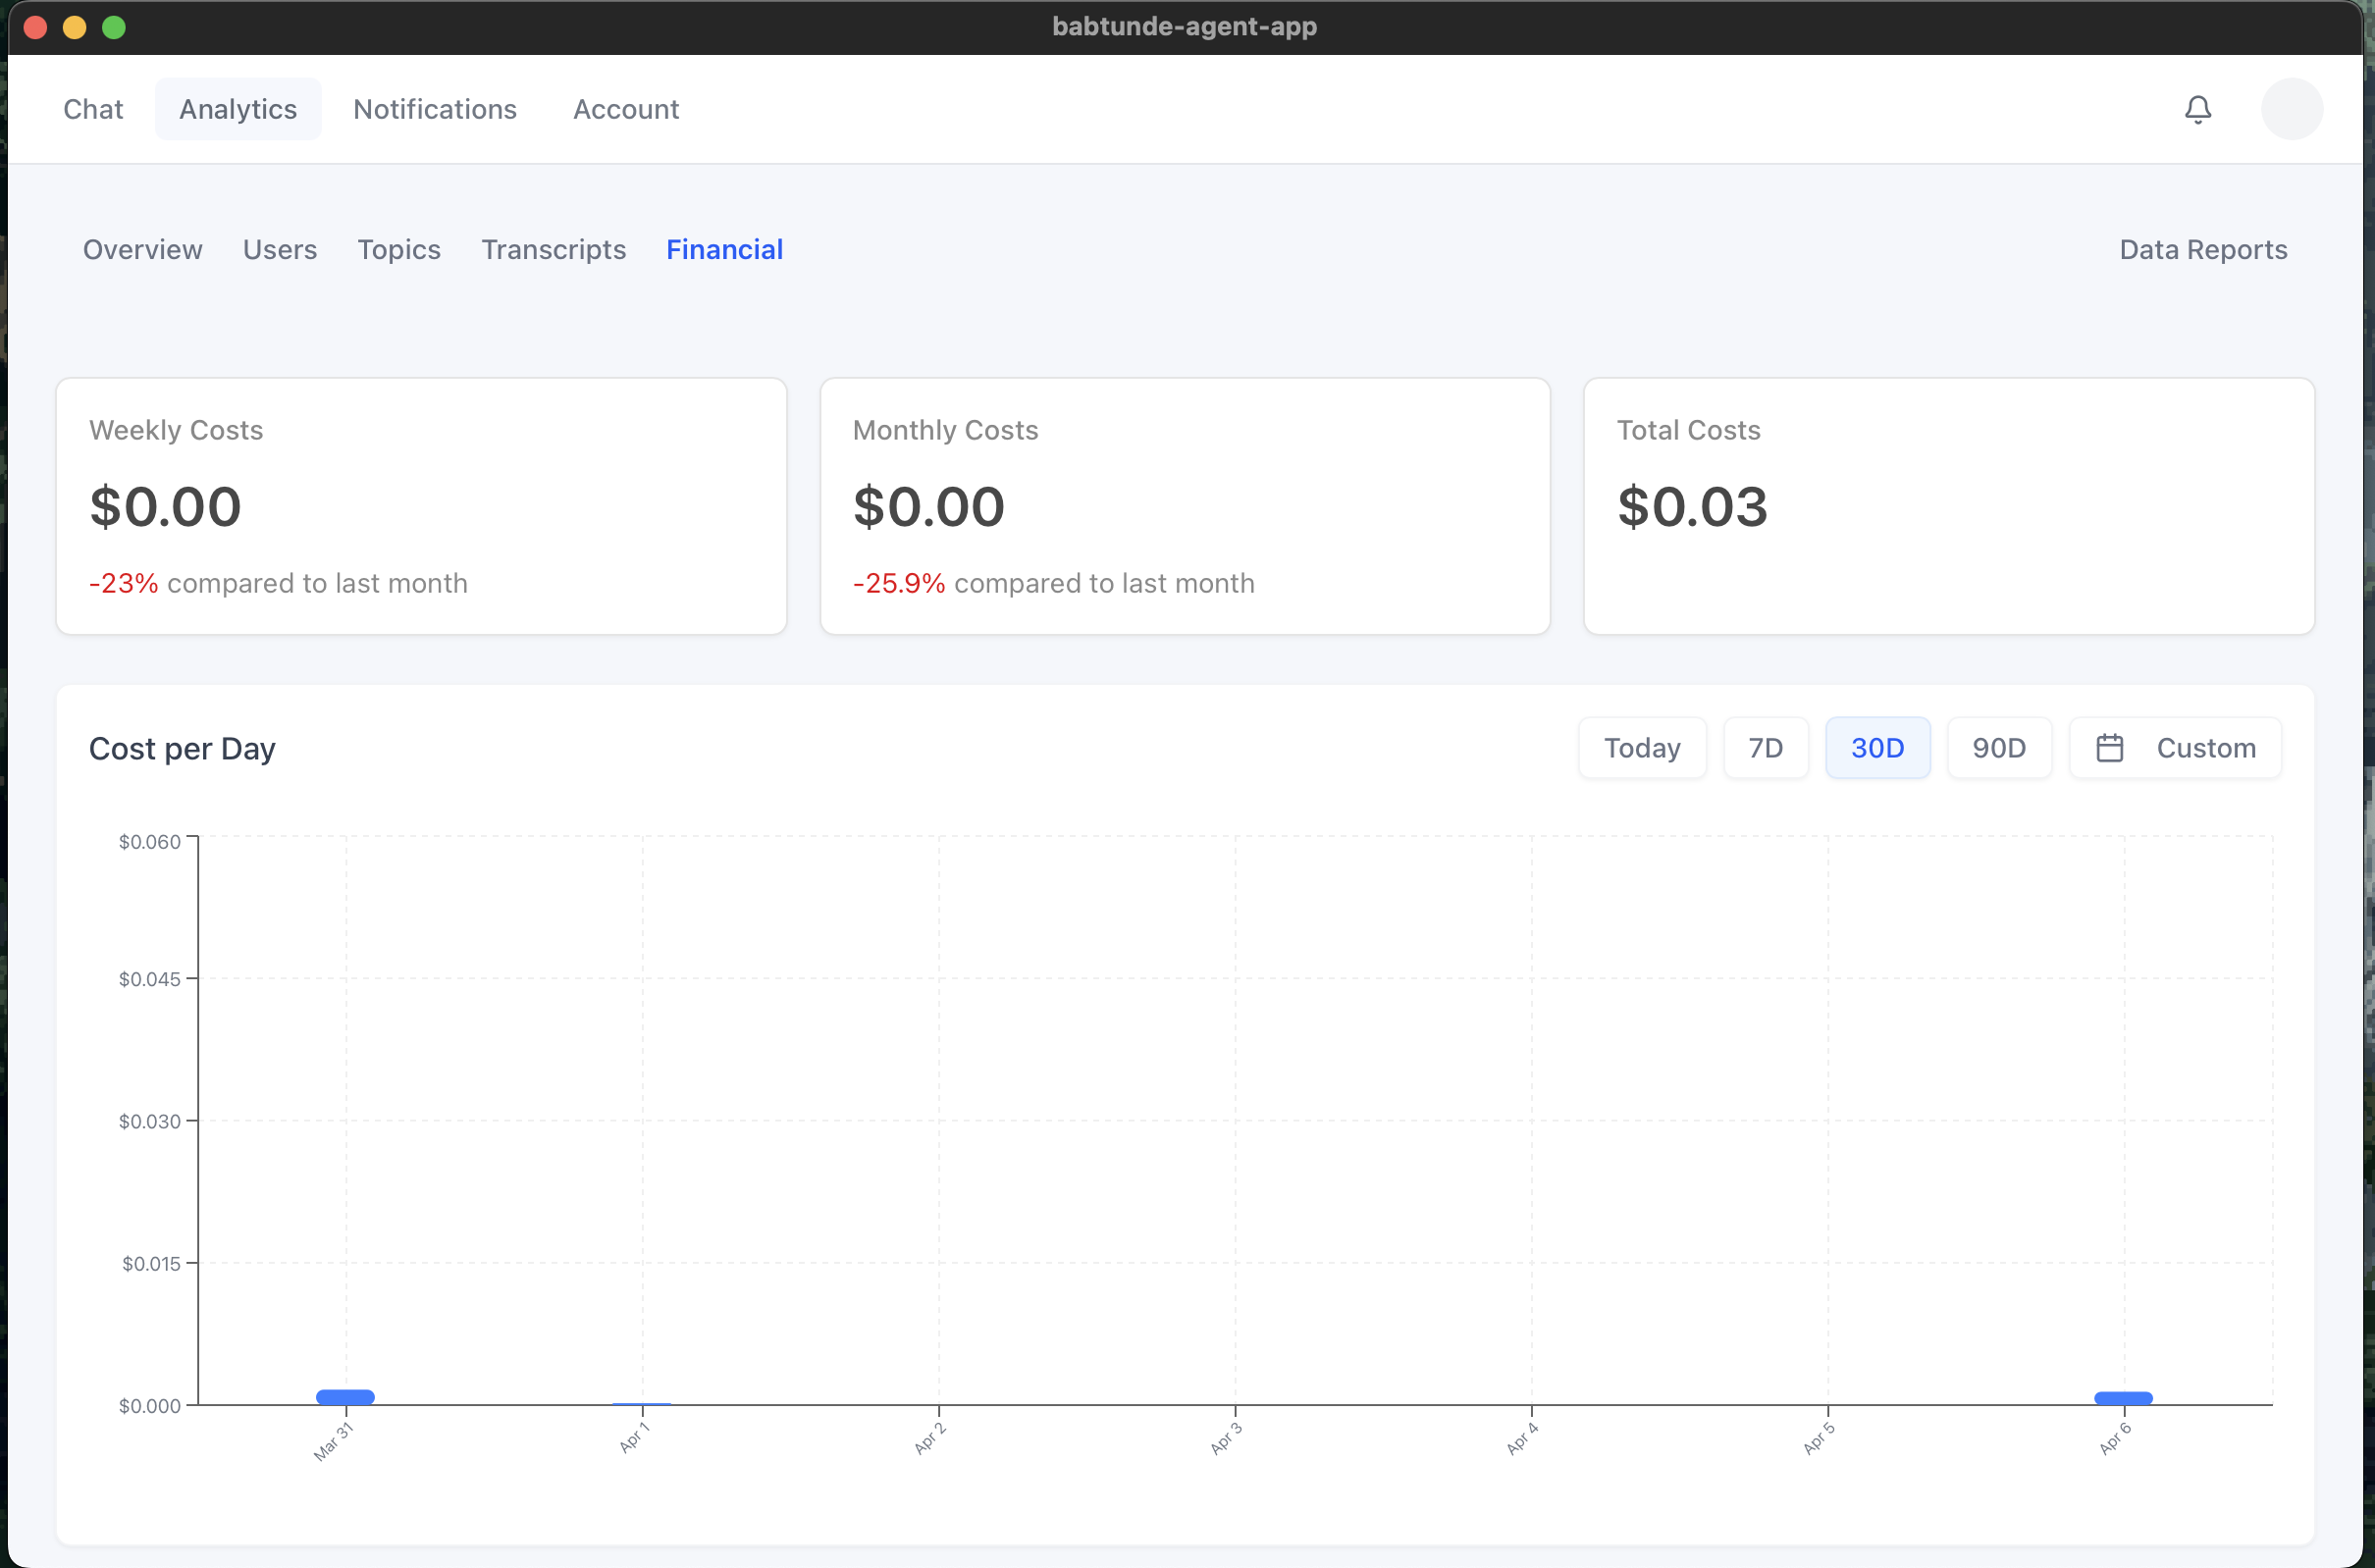
Task: Go to the Account tab
Action: click(x=626, y=109)
